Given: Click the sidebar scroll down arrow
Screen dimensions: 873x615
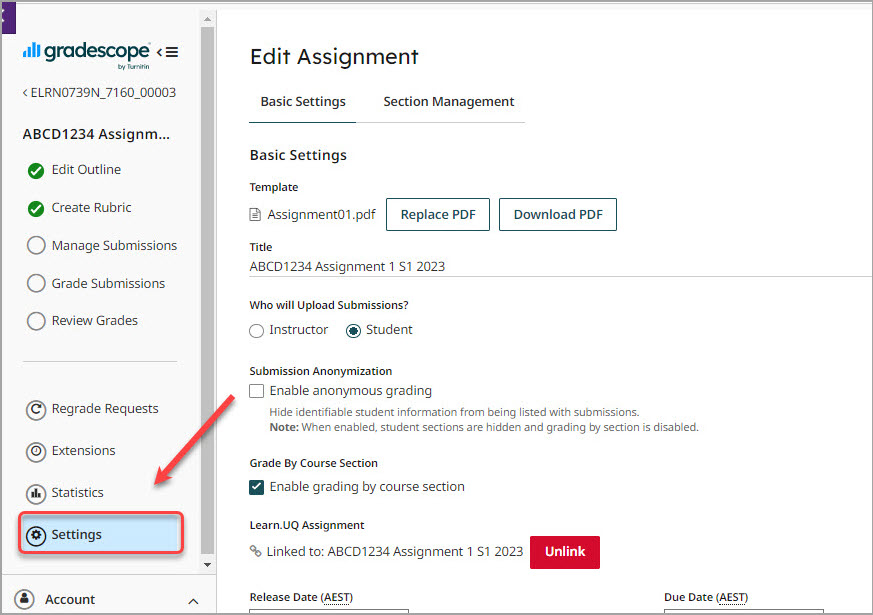Looking at the screenshot, I should tap(207, 565).
